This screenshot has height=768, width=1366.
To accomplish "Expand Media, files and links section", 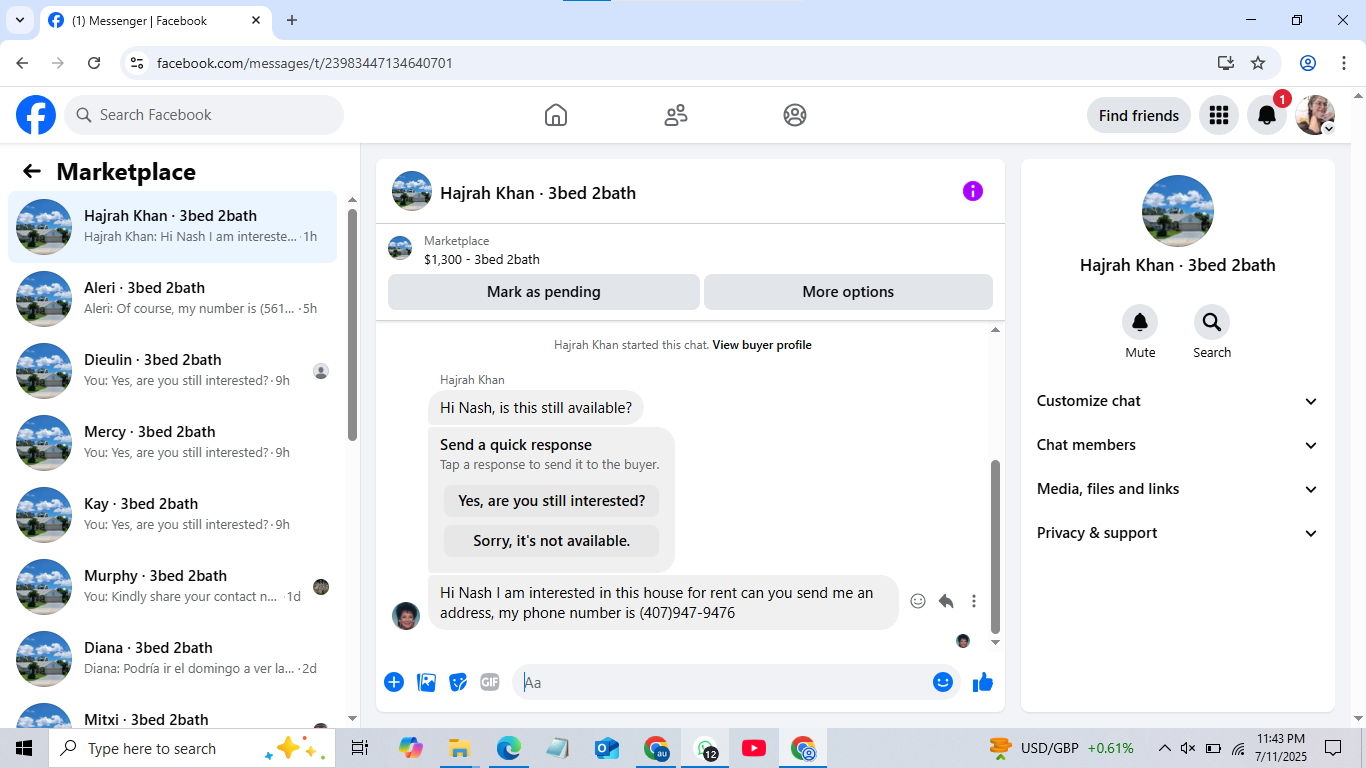I will (x=1178, y=489).
